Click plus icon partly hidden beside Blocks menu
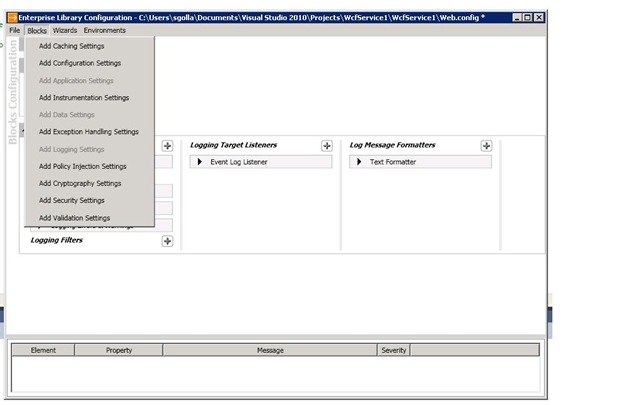This screenshot has width=640, height=405. point(167,146)
